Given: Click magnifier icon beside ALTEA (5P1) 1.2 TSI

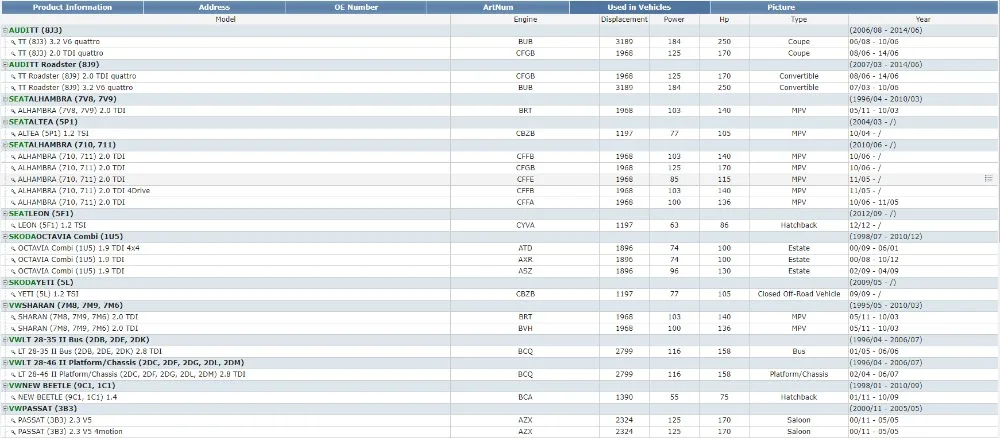Looking at the screenshot, I should [x=13, y=134].
